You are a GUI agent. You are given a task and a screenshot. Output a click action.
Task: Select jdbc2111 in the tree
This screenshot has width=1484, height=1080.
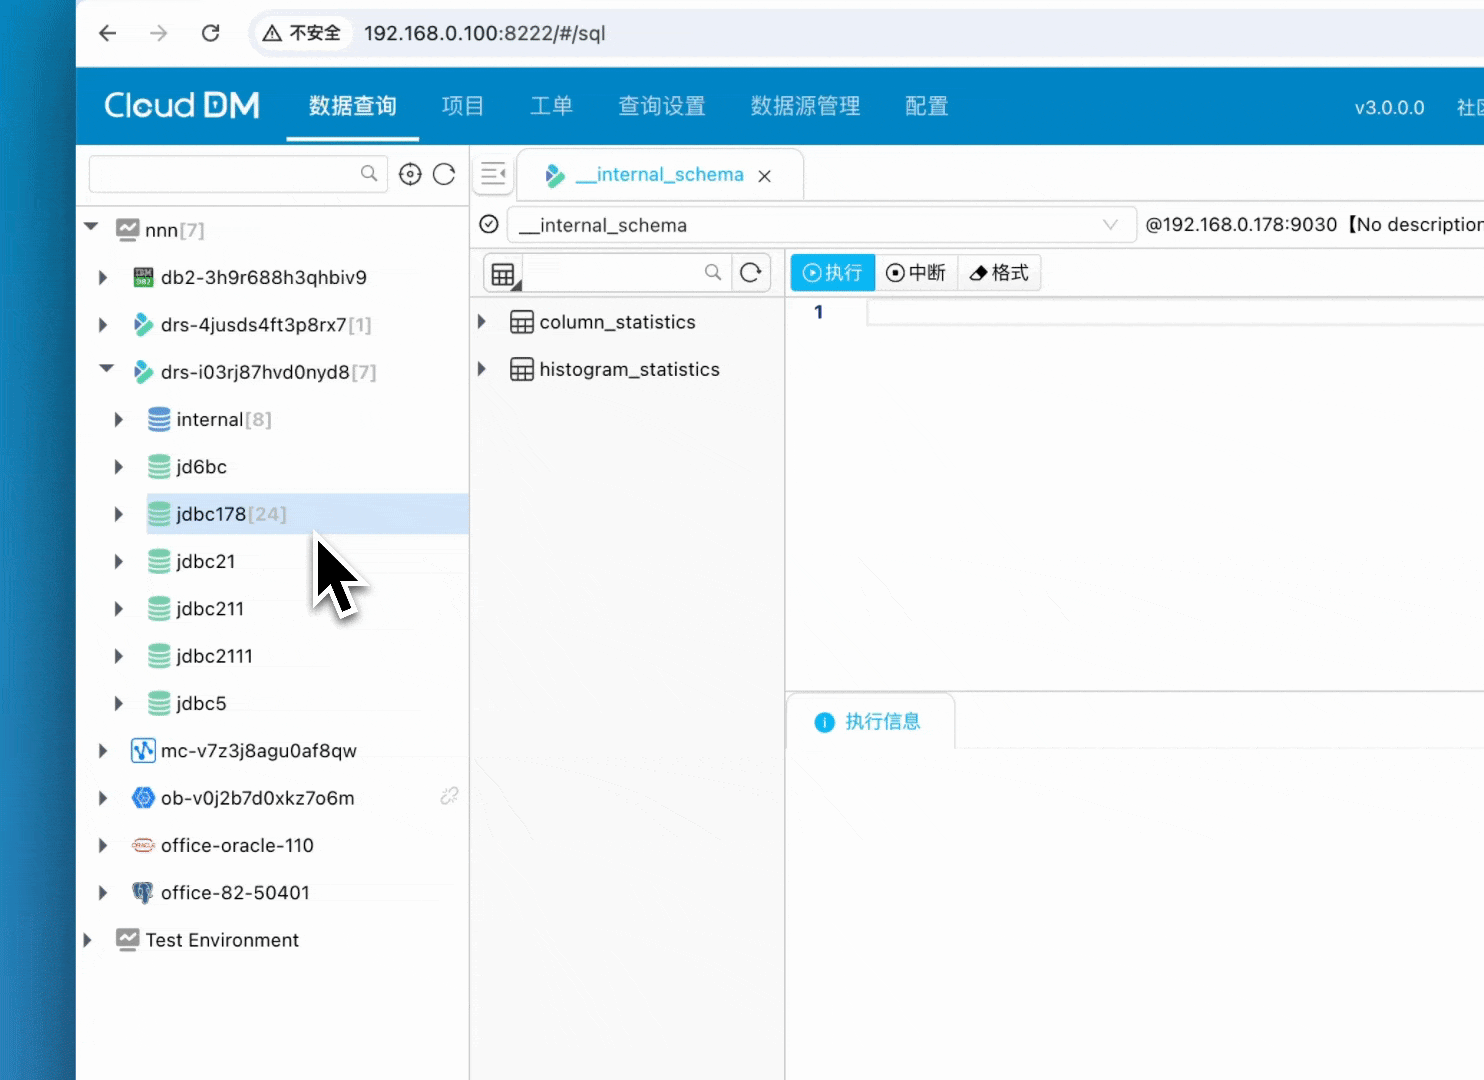pos(214,656)
